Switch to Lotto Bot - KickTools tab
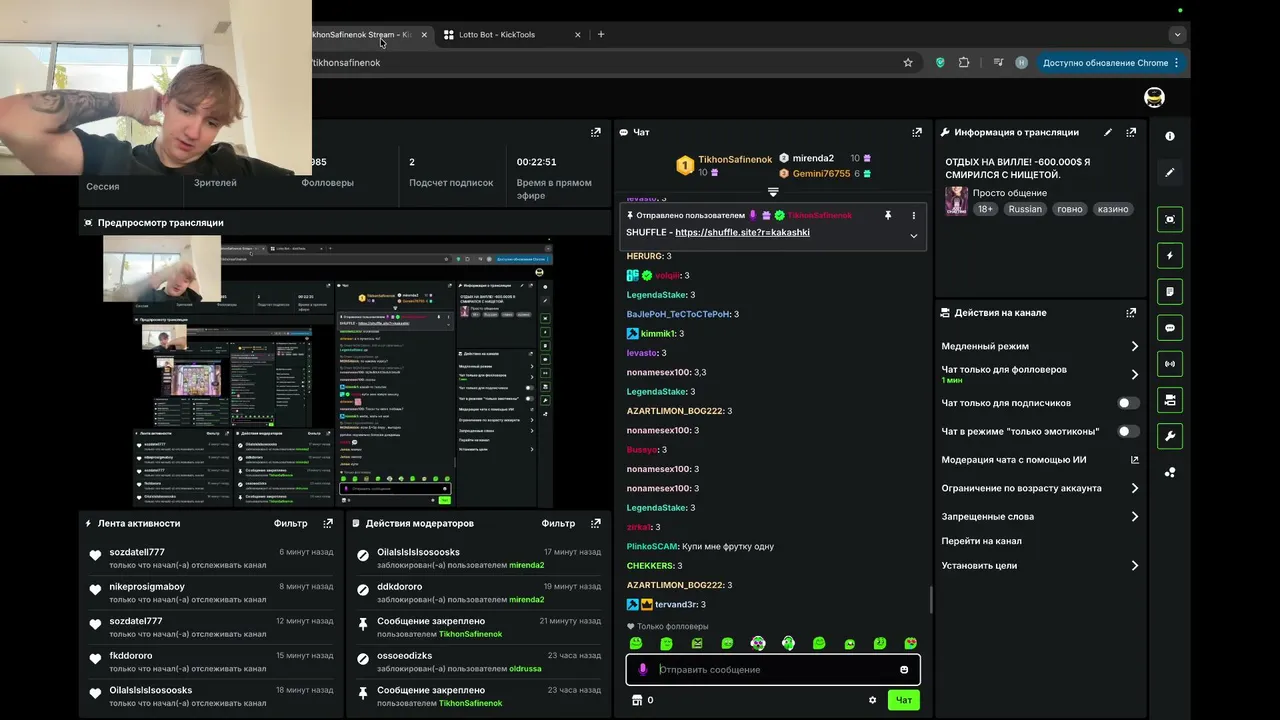Image resolution: width=1280 pixels, height=720 pixels. (x=512, y=34)
